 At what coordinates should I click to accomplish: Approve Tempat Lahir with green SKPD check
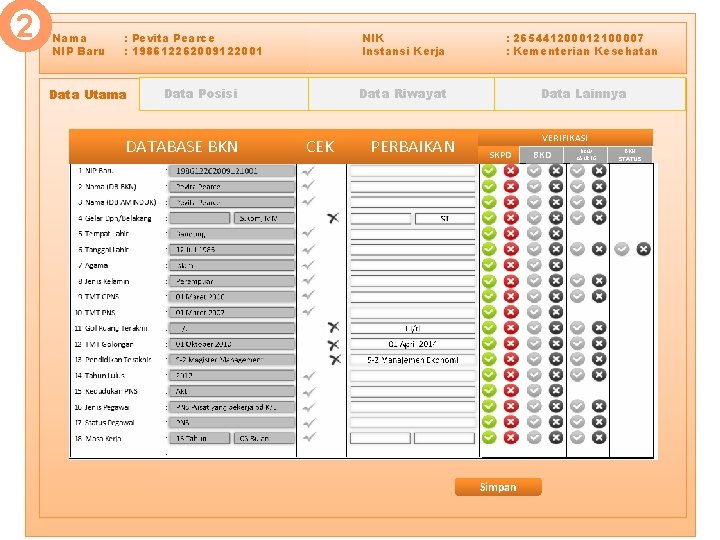tap(489, 233)
